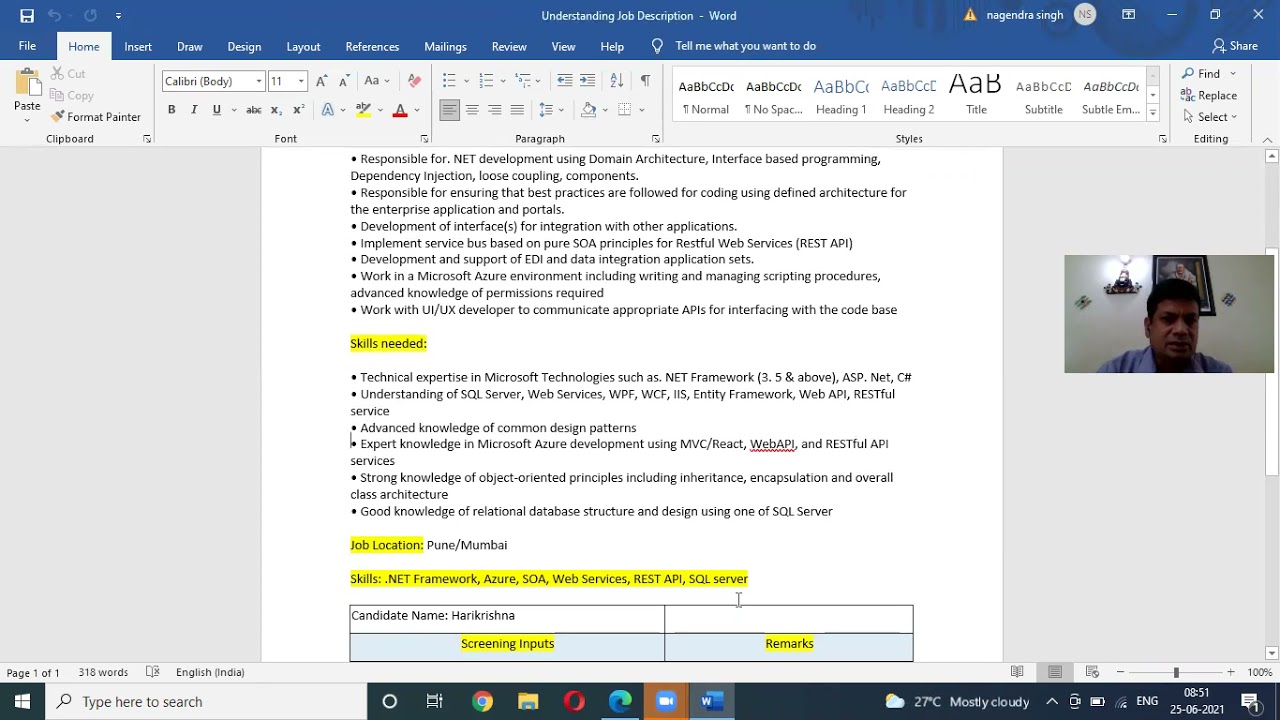Toggle Align Left paragraph alignment

(x=449, y=110)
